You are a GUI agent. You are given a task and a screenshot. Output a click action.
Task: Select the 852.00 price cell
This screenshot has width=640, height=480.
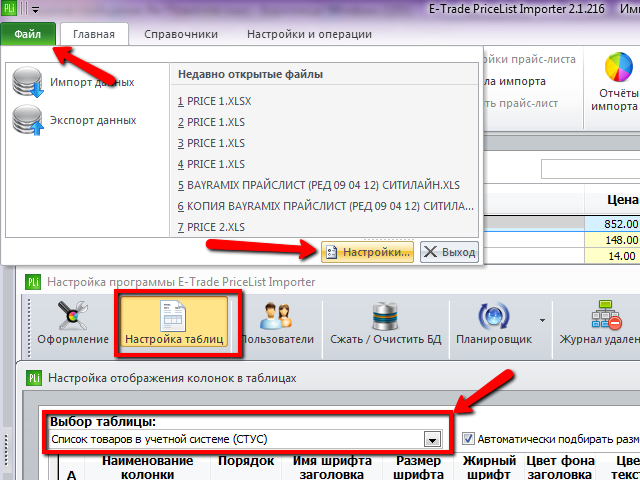pyautogui.click(x=612, y=224)
